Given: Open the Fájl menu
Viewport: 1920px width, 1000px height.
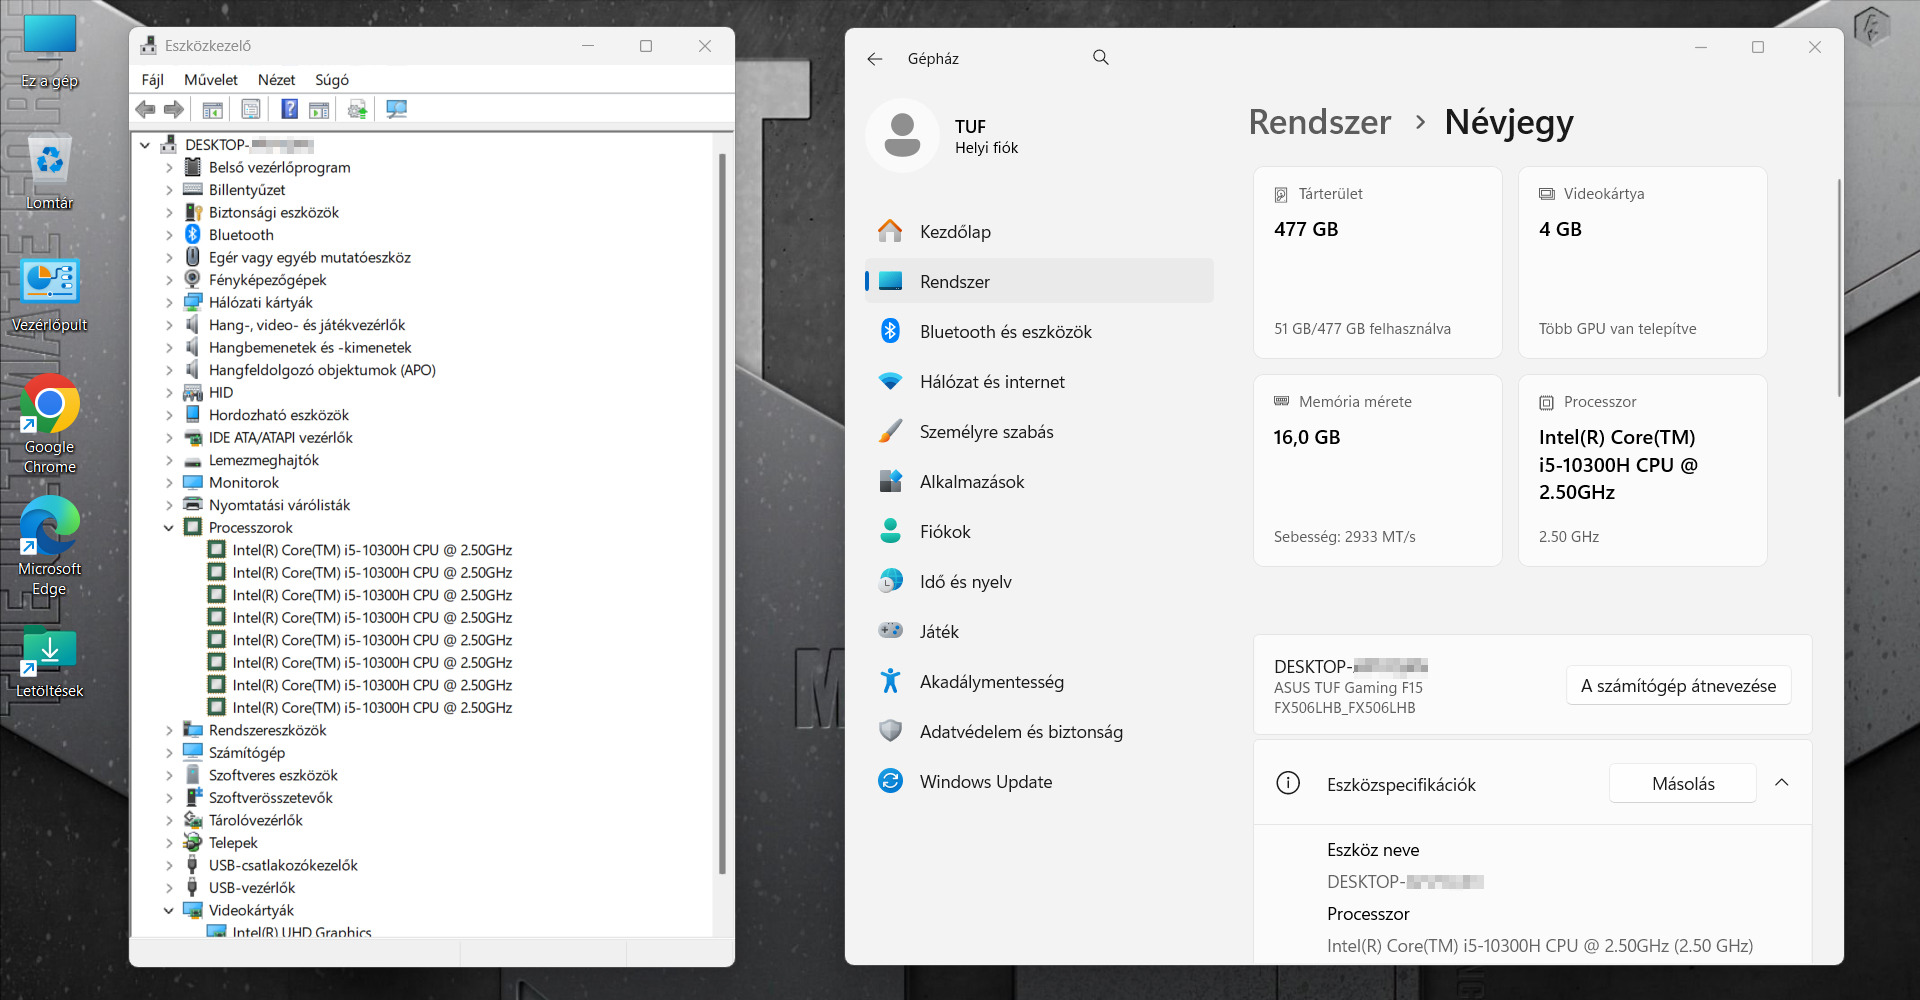Looking at the screenshot, I should [x=153, y=80].
